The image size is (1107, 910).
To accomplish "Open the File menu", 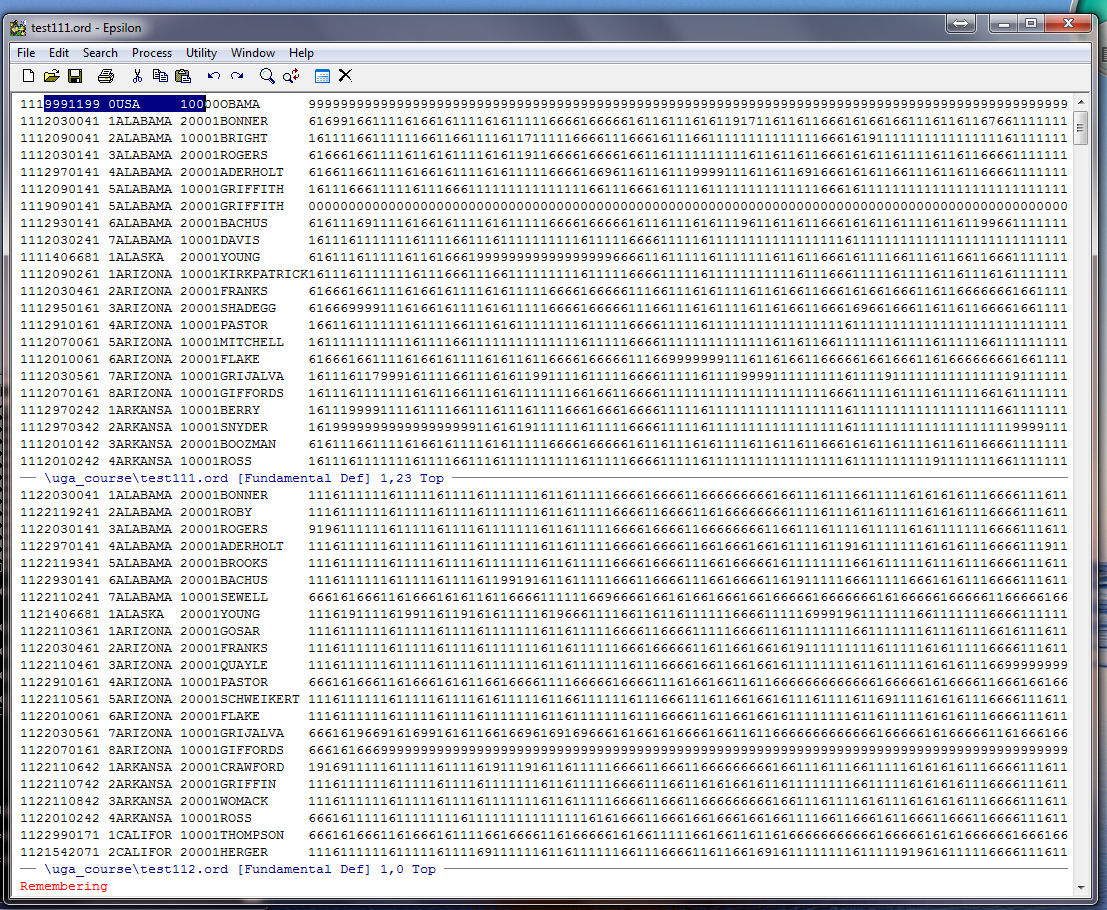I will [26, 53].
